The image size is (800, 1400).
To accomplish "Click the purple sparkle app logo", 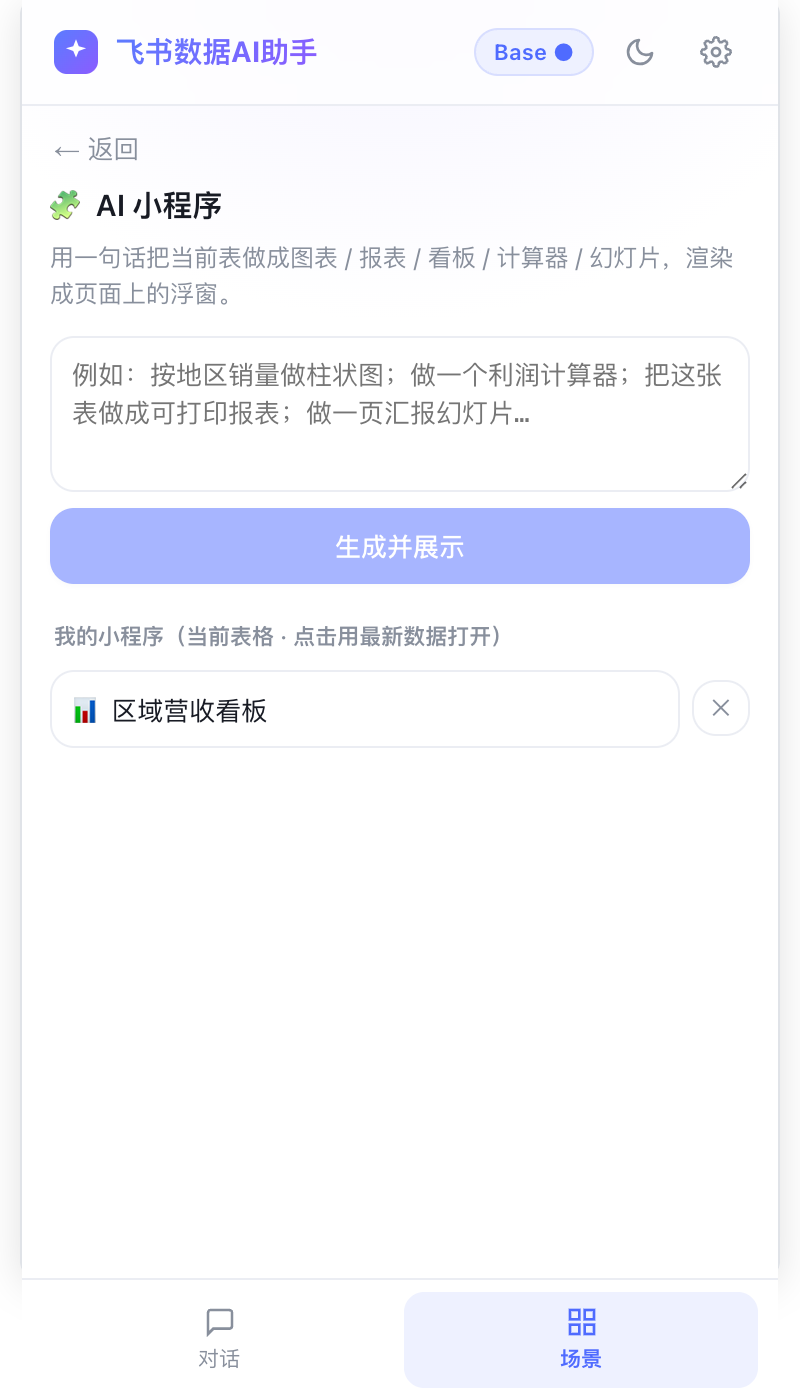I will (76, 52).
